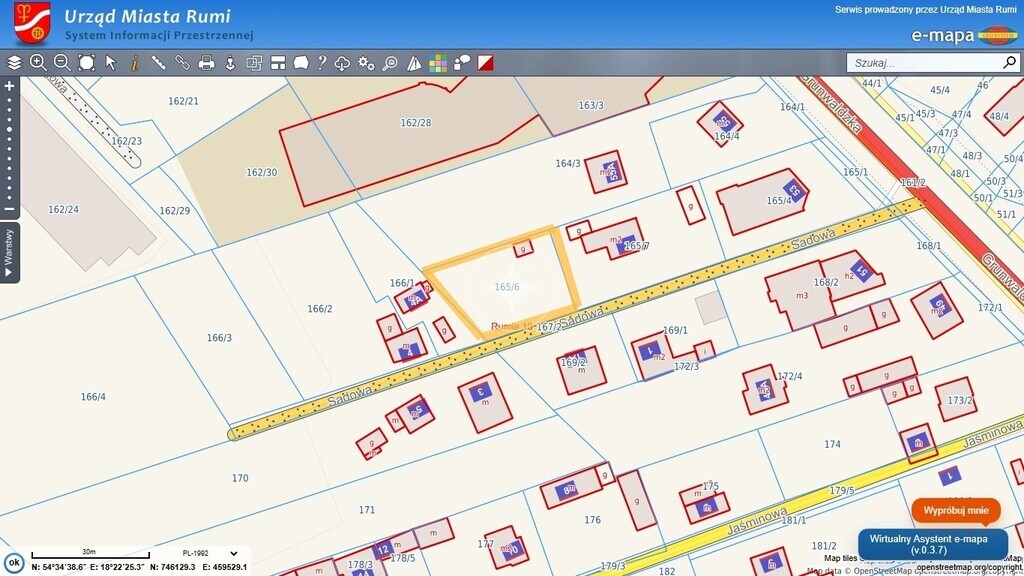
Task: Open Wirtualny Asystent e-mapa
Action: [x=932, y=545]
